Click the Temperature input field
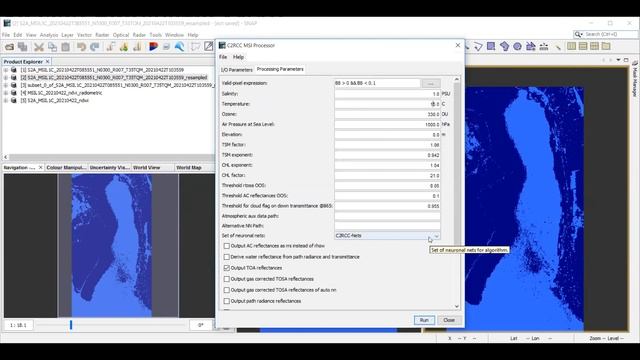 (x=387, y=104)
